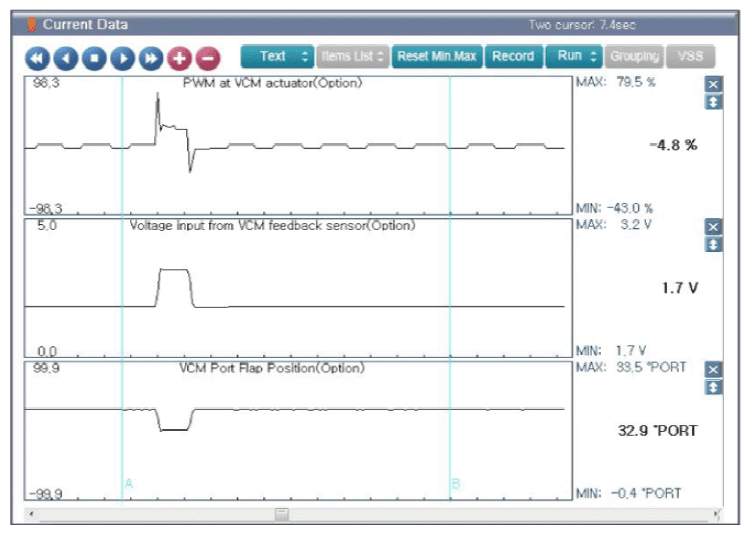750x534 pixels.
Task: Select the Grouping button
Action: [x=634, y=56]
